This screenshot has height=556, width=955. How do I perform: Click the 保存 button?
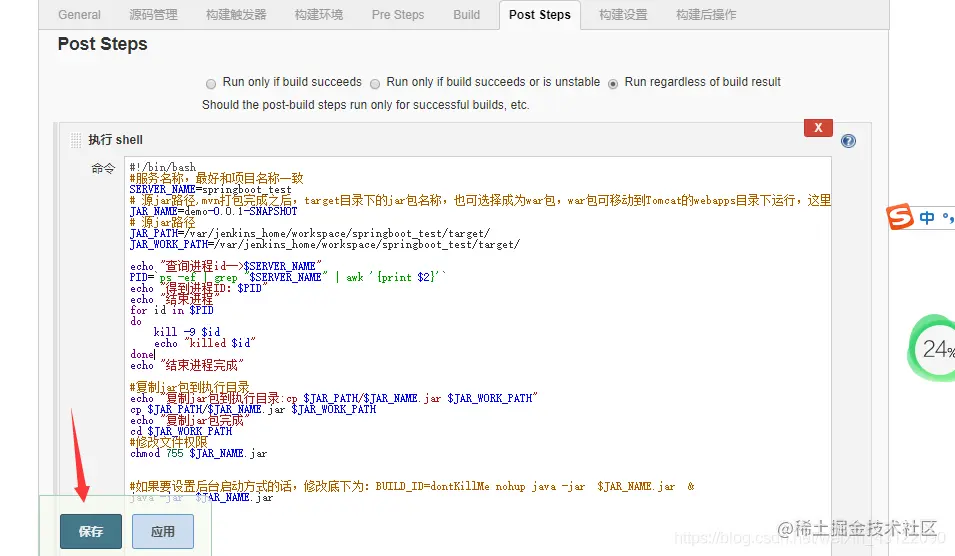tap(91, 532)
